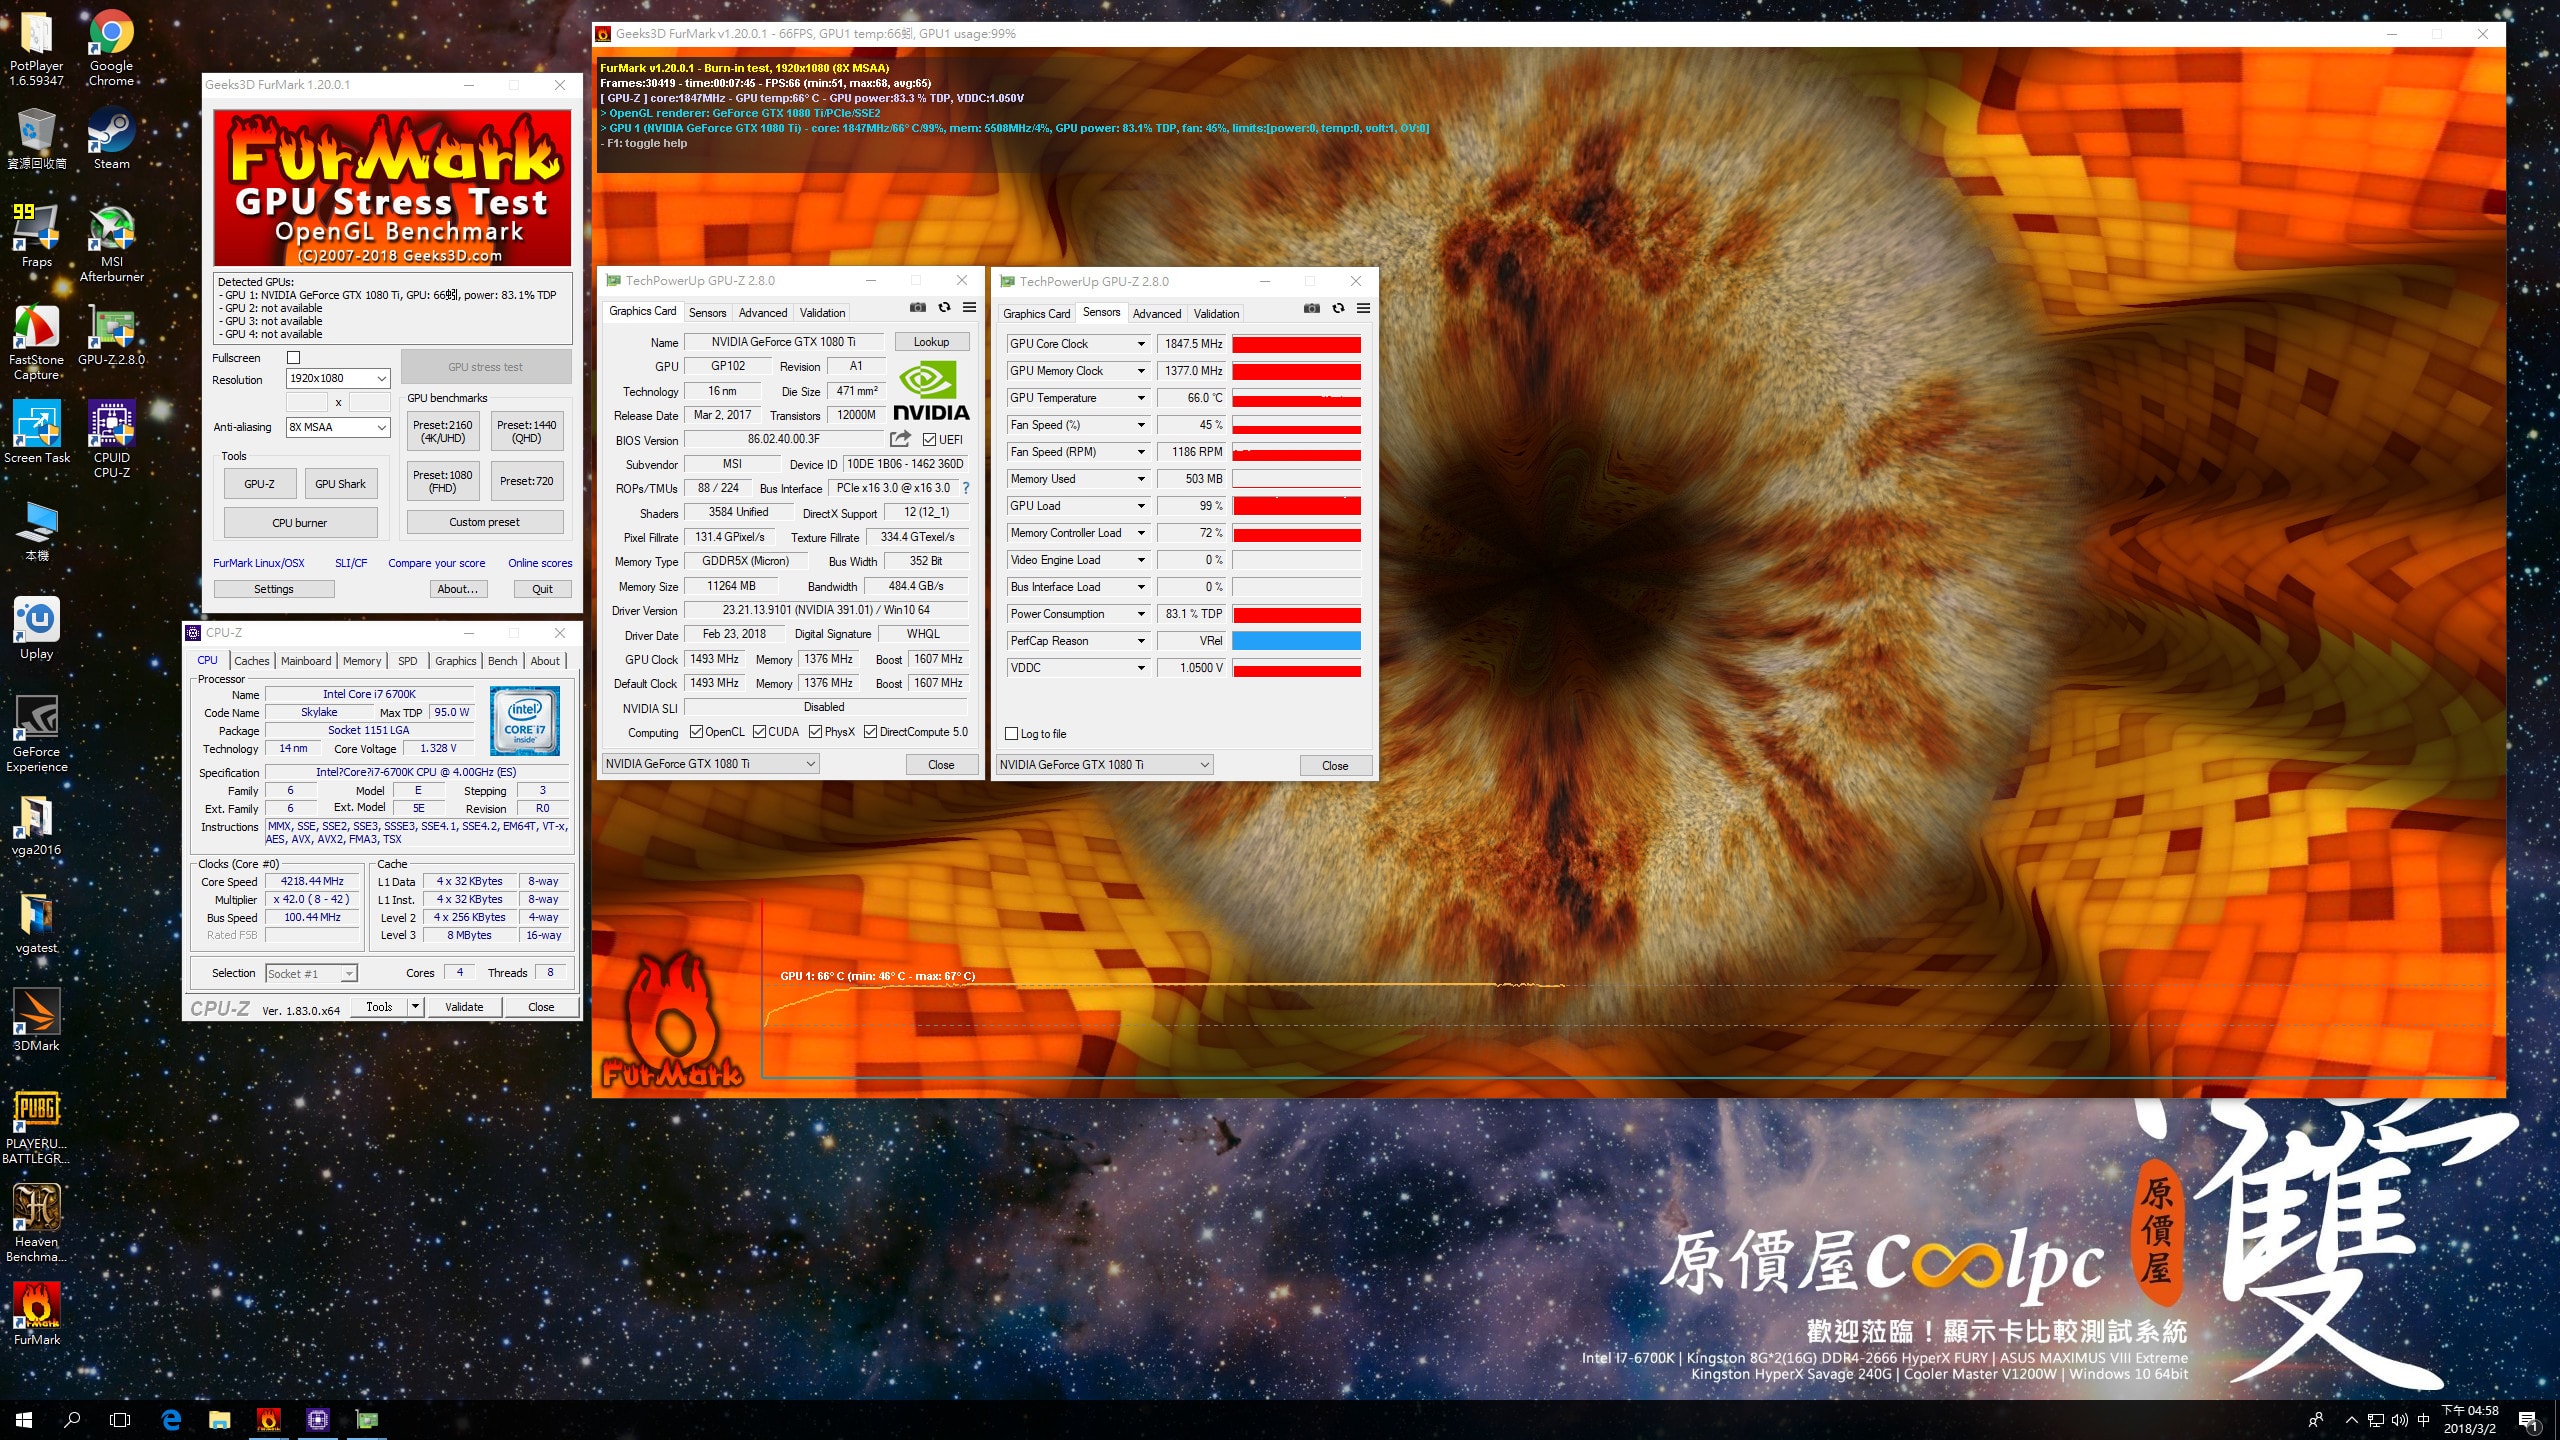The height and width of the screenshot is (1440, 2560).
Task: Open FurMark desktop shortcut icon
Action: [x=37, y=1315]
